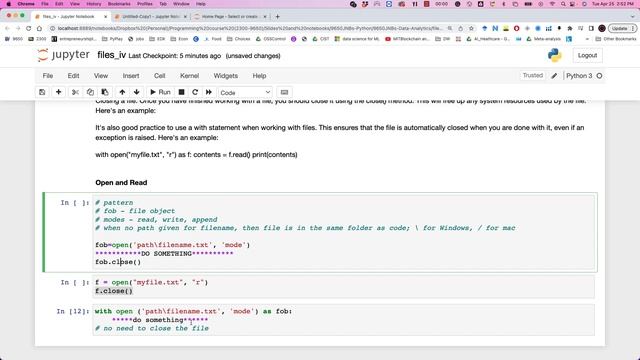Click the Open and Read heading
Viewport: 640px width, 360px height.
tap(121, 183)
